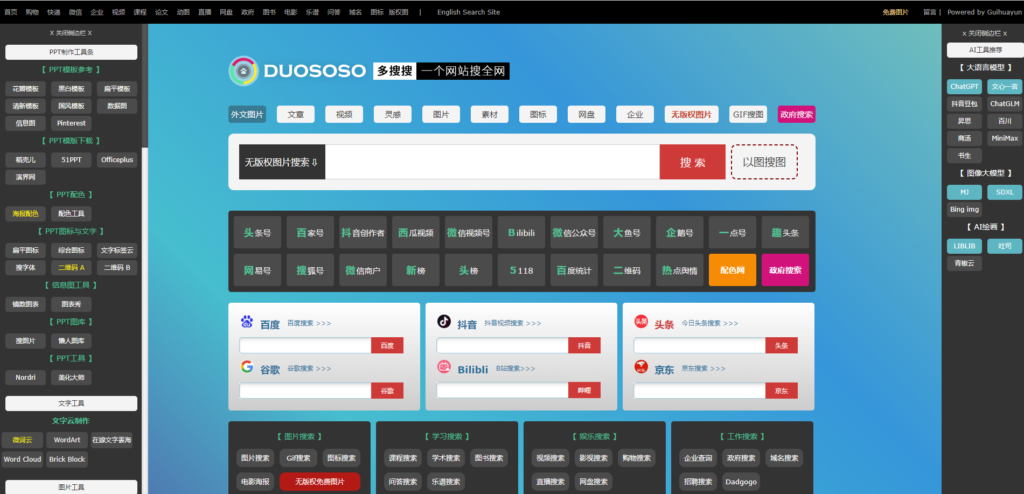Click the Baidu paw icon

[x=247, y=321]
